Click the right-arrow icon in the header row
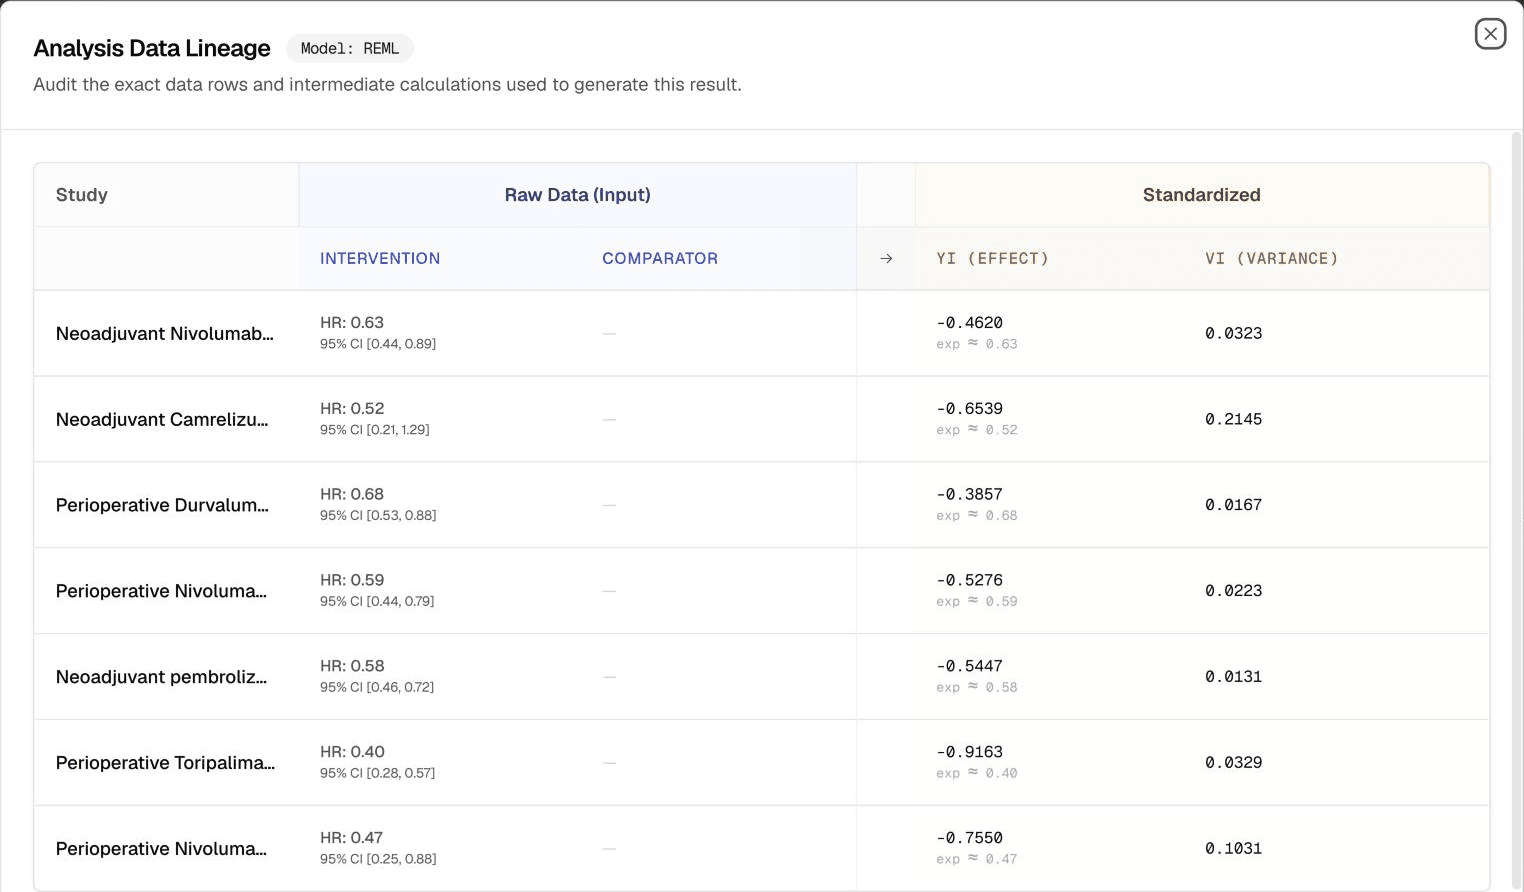Viewport: 1524px width, 892px height. pyautogui.click(x=886, y=258)
